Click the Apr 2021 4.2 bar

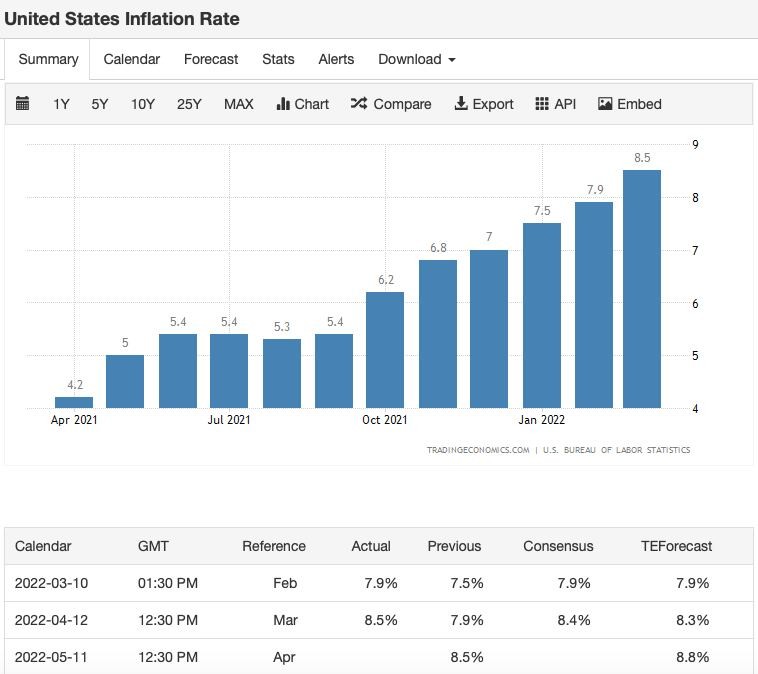click(74, 402)
